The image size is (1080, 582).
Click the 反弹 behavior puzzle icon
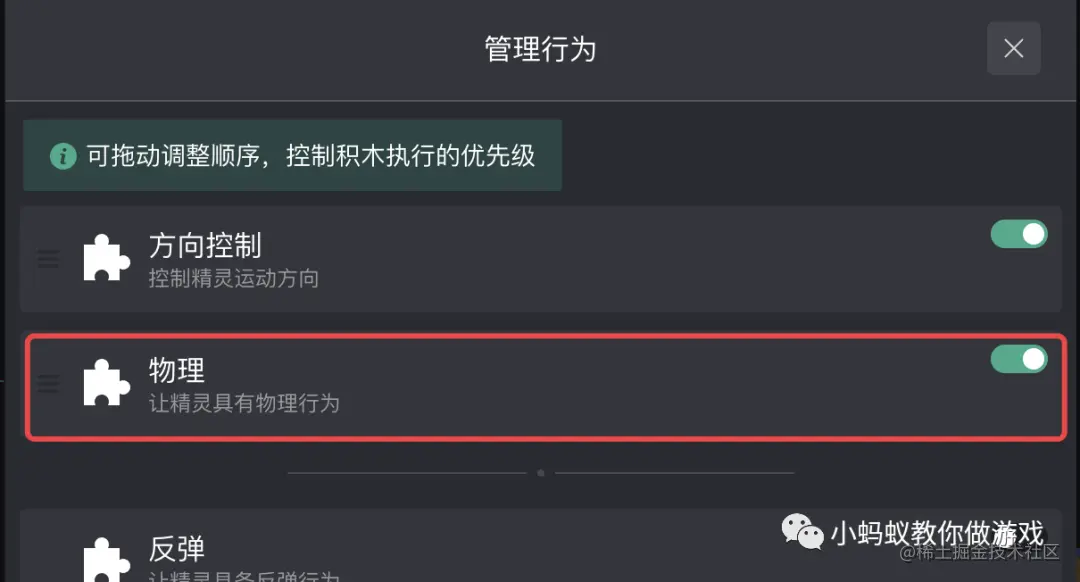click(106, 555)
